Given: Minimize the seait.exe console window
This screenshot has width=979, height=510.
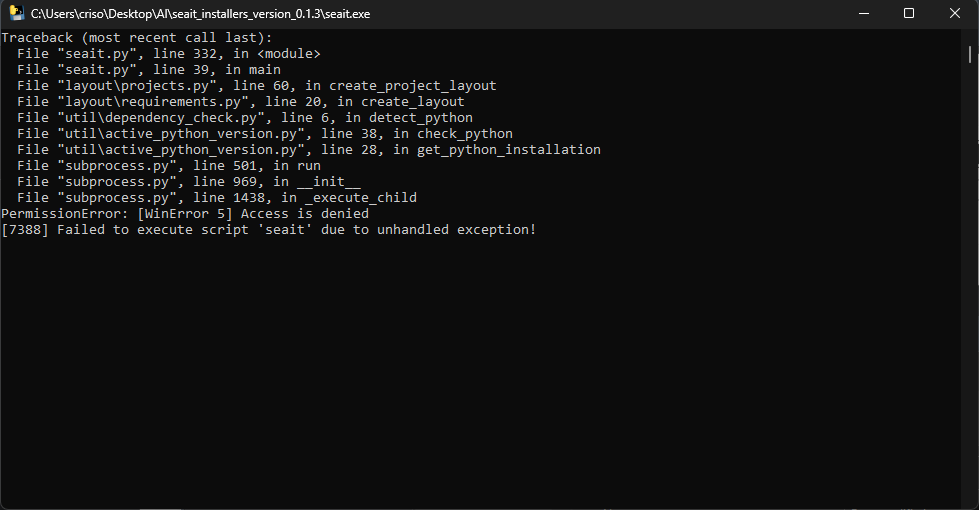Looking at the screenshot, I should point(864,13).
